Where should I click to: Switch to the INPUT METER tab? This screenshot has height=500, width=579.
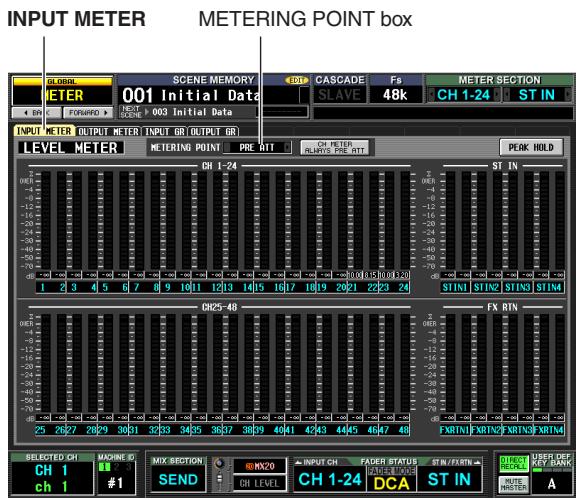44,131
